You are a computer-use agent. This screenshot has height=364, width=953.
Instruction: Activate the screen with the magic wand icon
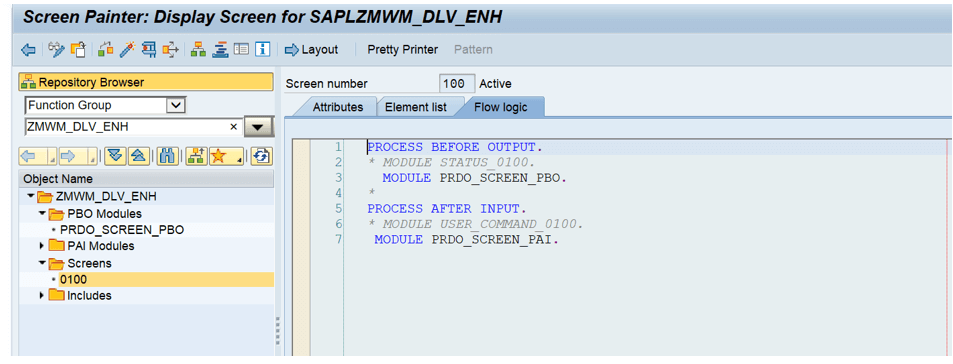(126, 50)
